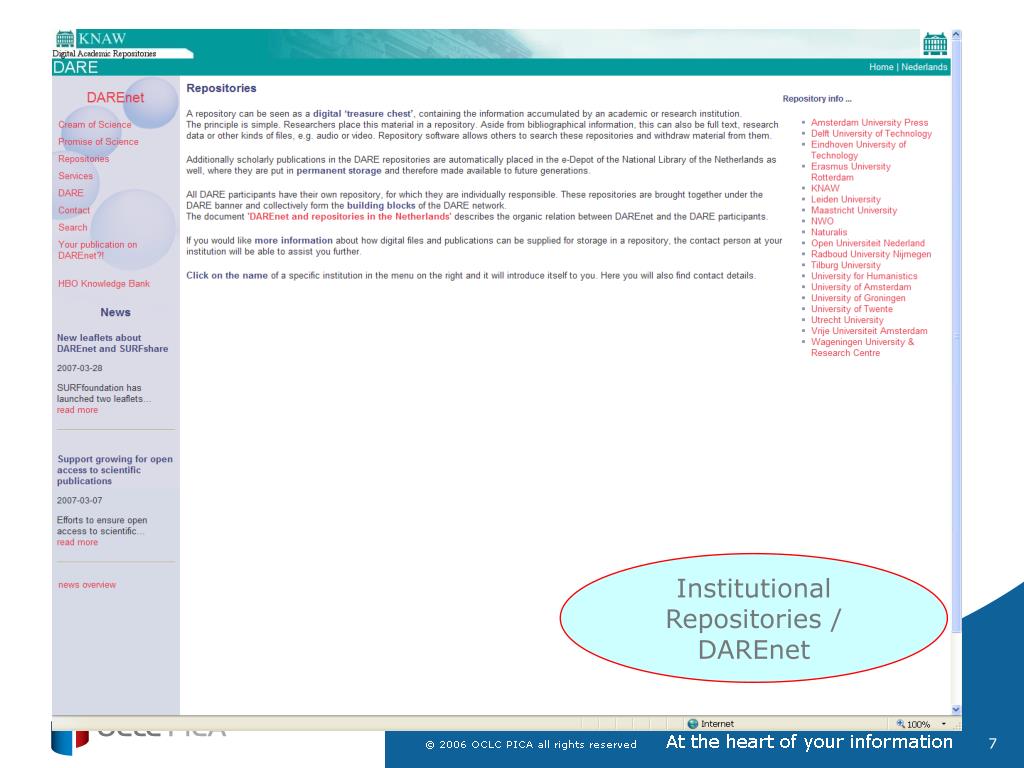The width and height of the screenshot is (1024, 768).
Task: Select DARE in the left menu
Action: (x=71, y=193)
